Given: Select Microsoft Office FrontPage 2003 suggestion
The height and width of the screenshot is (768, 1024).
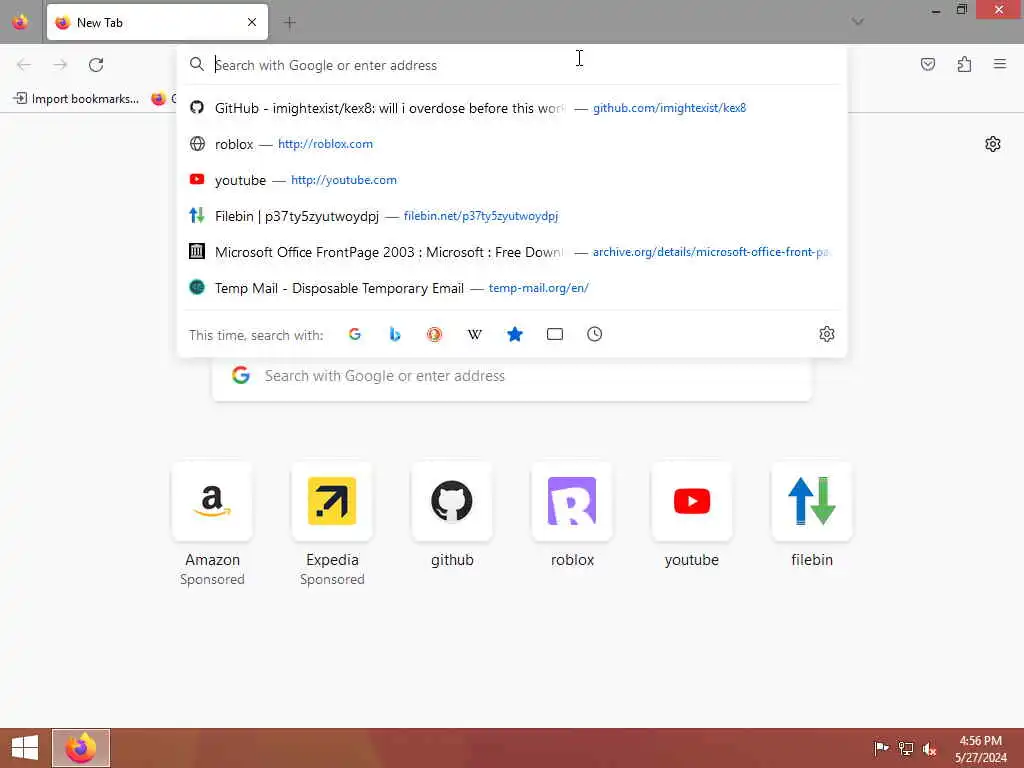Looking at the screenshot, I should point(512,251).
